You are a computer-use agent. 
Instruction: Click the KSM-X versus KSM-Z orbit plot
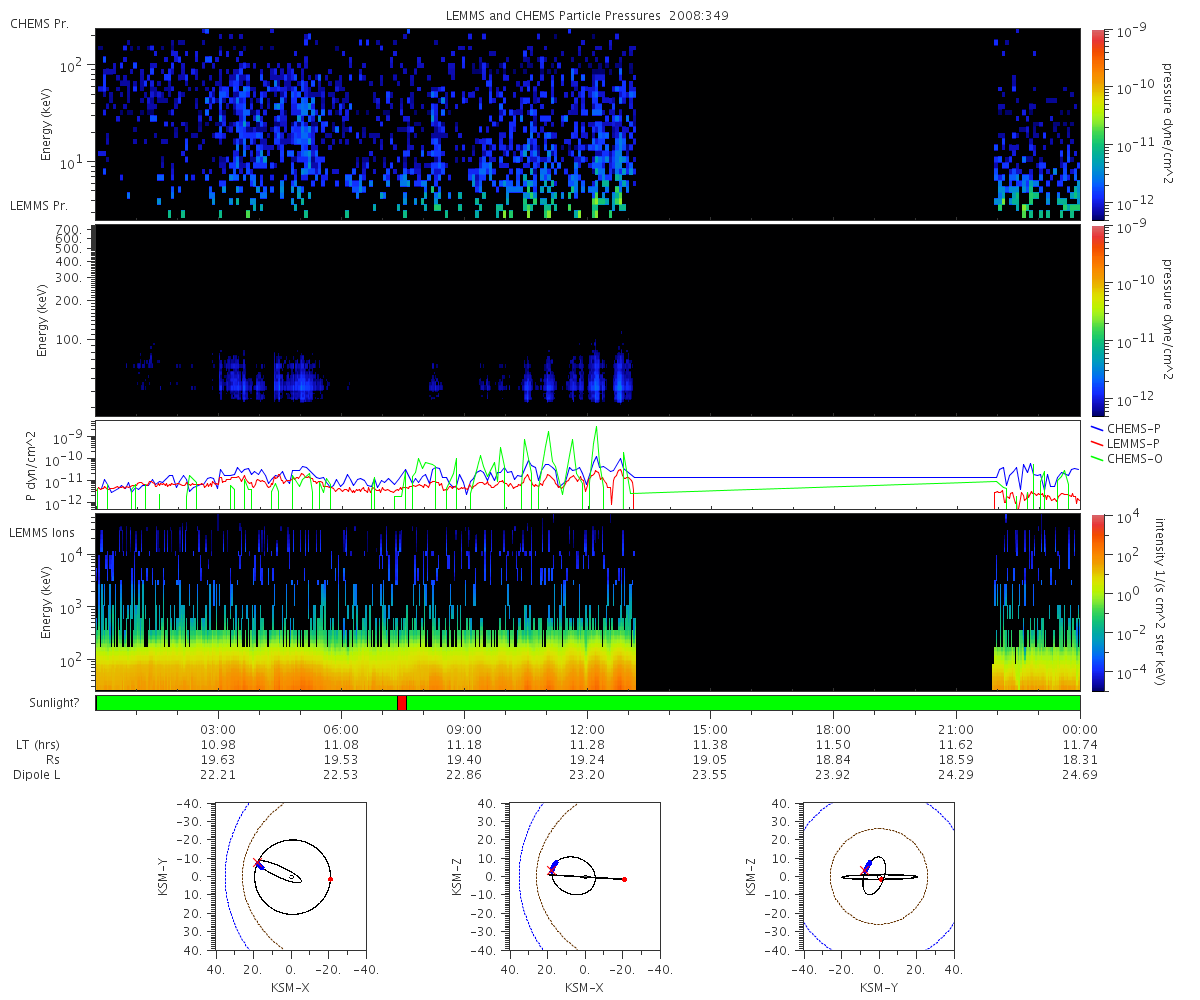584,877
